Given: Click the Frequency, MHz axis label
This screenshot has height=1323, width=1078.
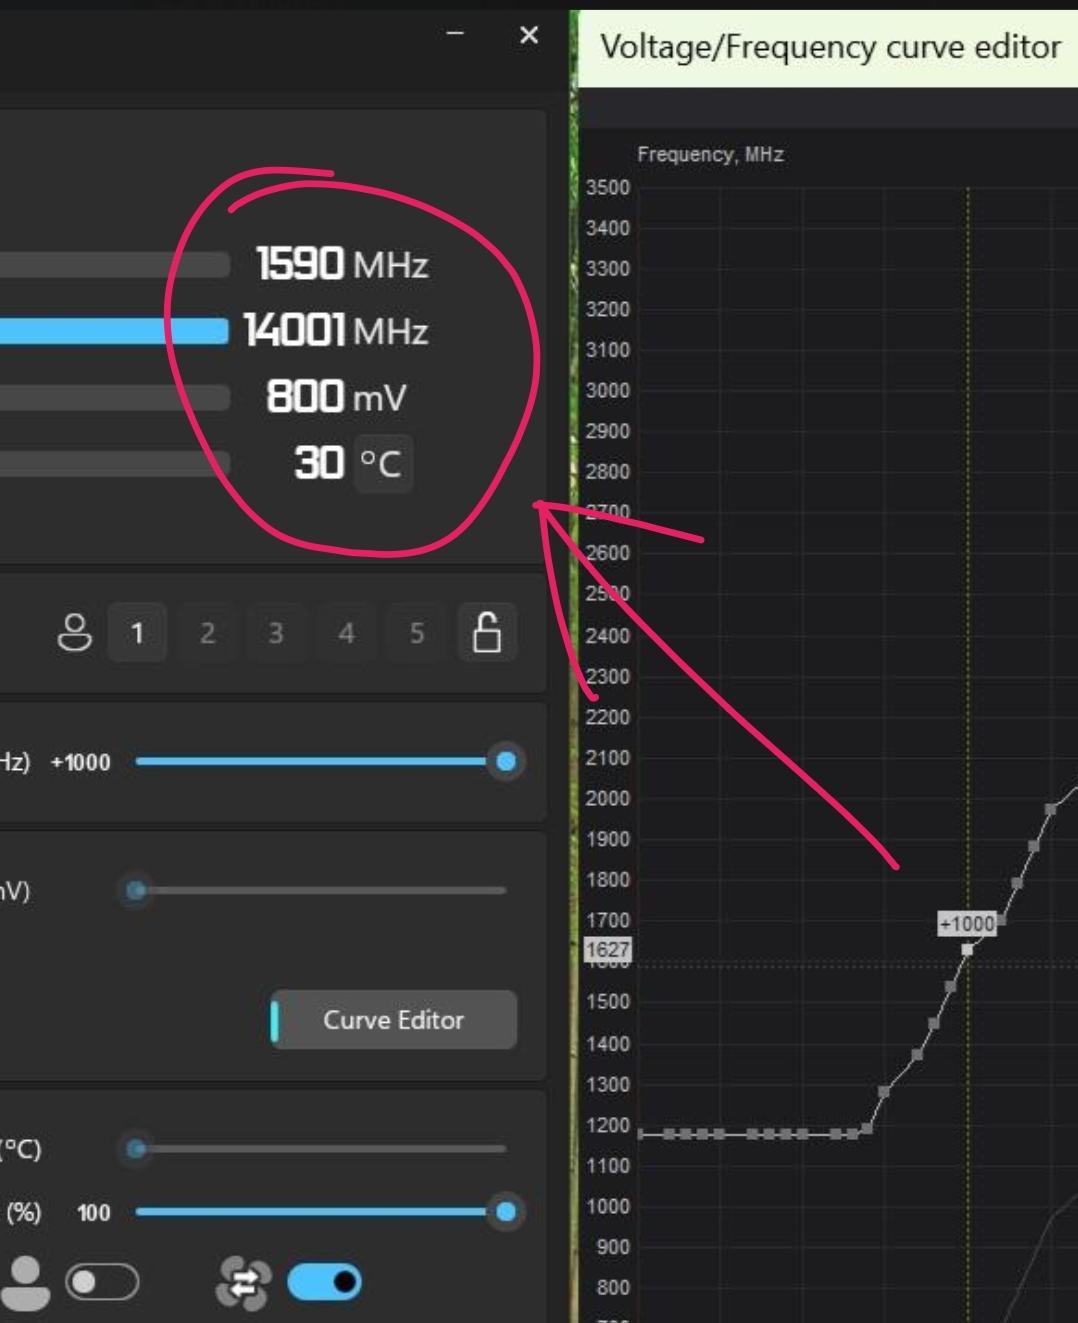Looking at the screenshot, I should pyautogui.click(x=710, y=154).
